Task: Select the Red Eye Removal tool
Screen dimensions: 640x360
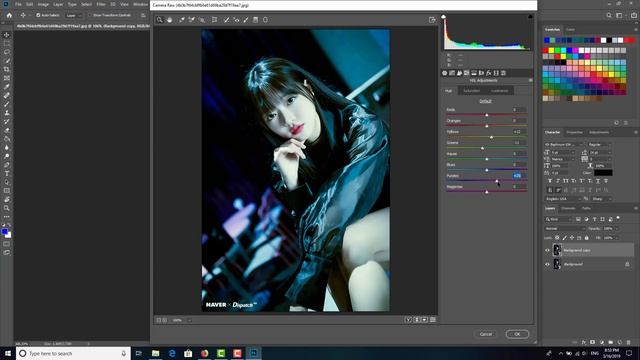Action: pos(236,20)
